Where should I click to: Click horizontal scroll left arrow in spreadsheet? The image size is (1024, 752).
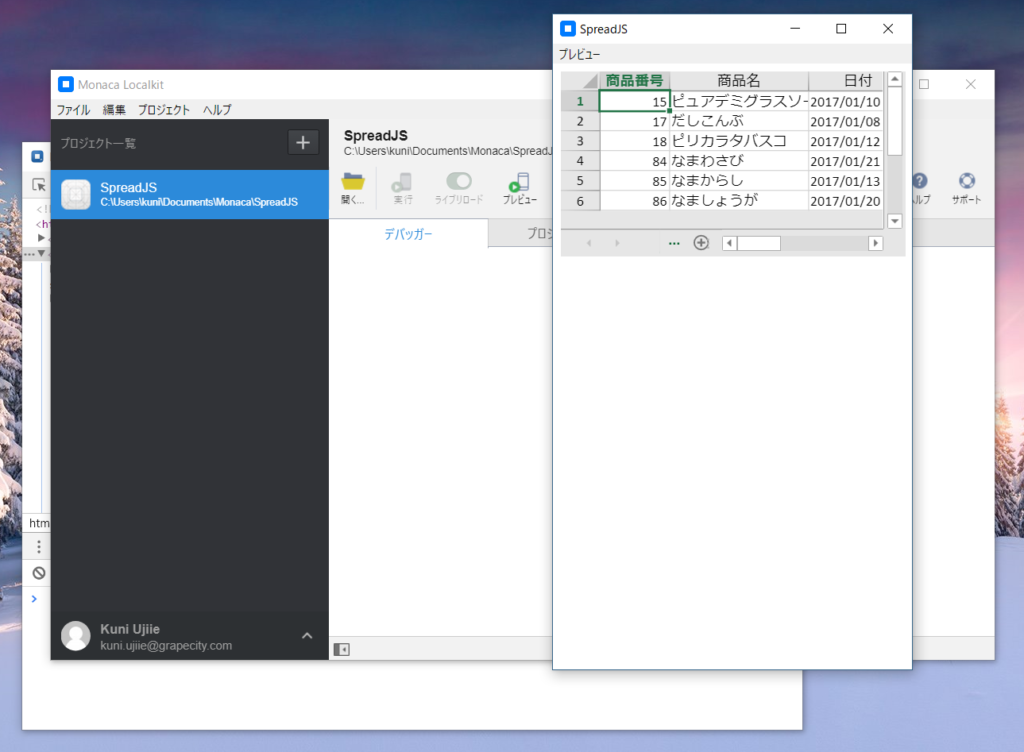tap(729, 243)
